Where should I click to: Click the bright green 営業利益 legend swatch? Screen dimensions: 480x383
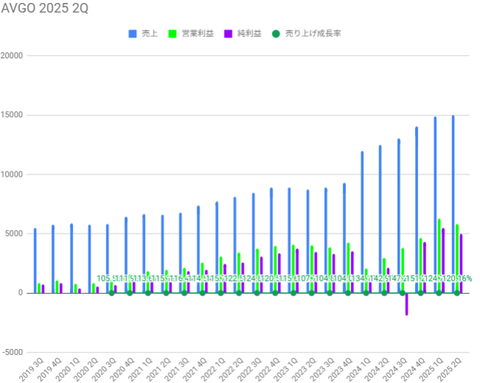pos(172,34)
